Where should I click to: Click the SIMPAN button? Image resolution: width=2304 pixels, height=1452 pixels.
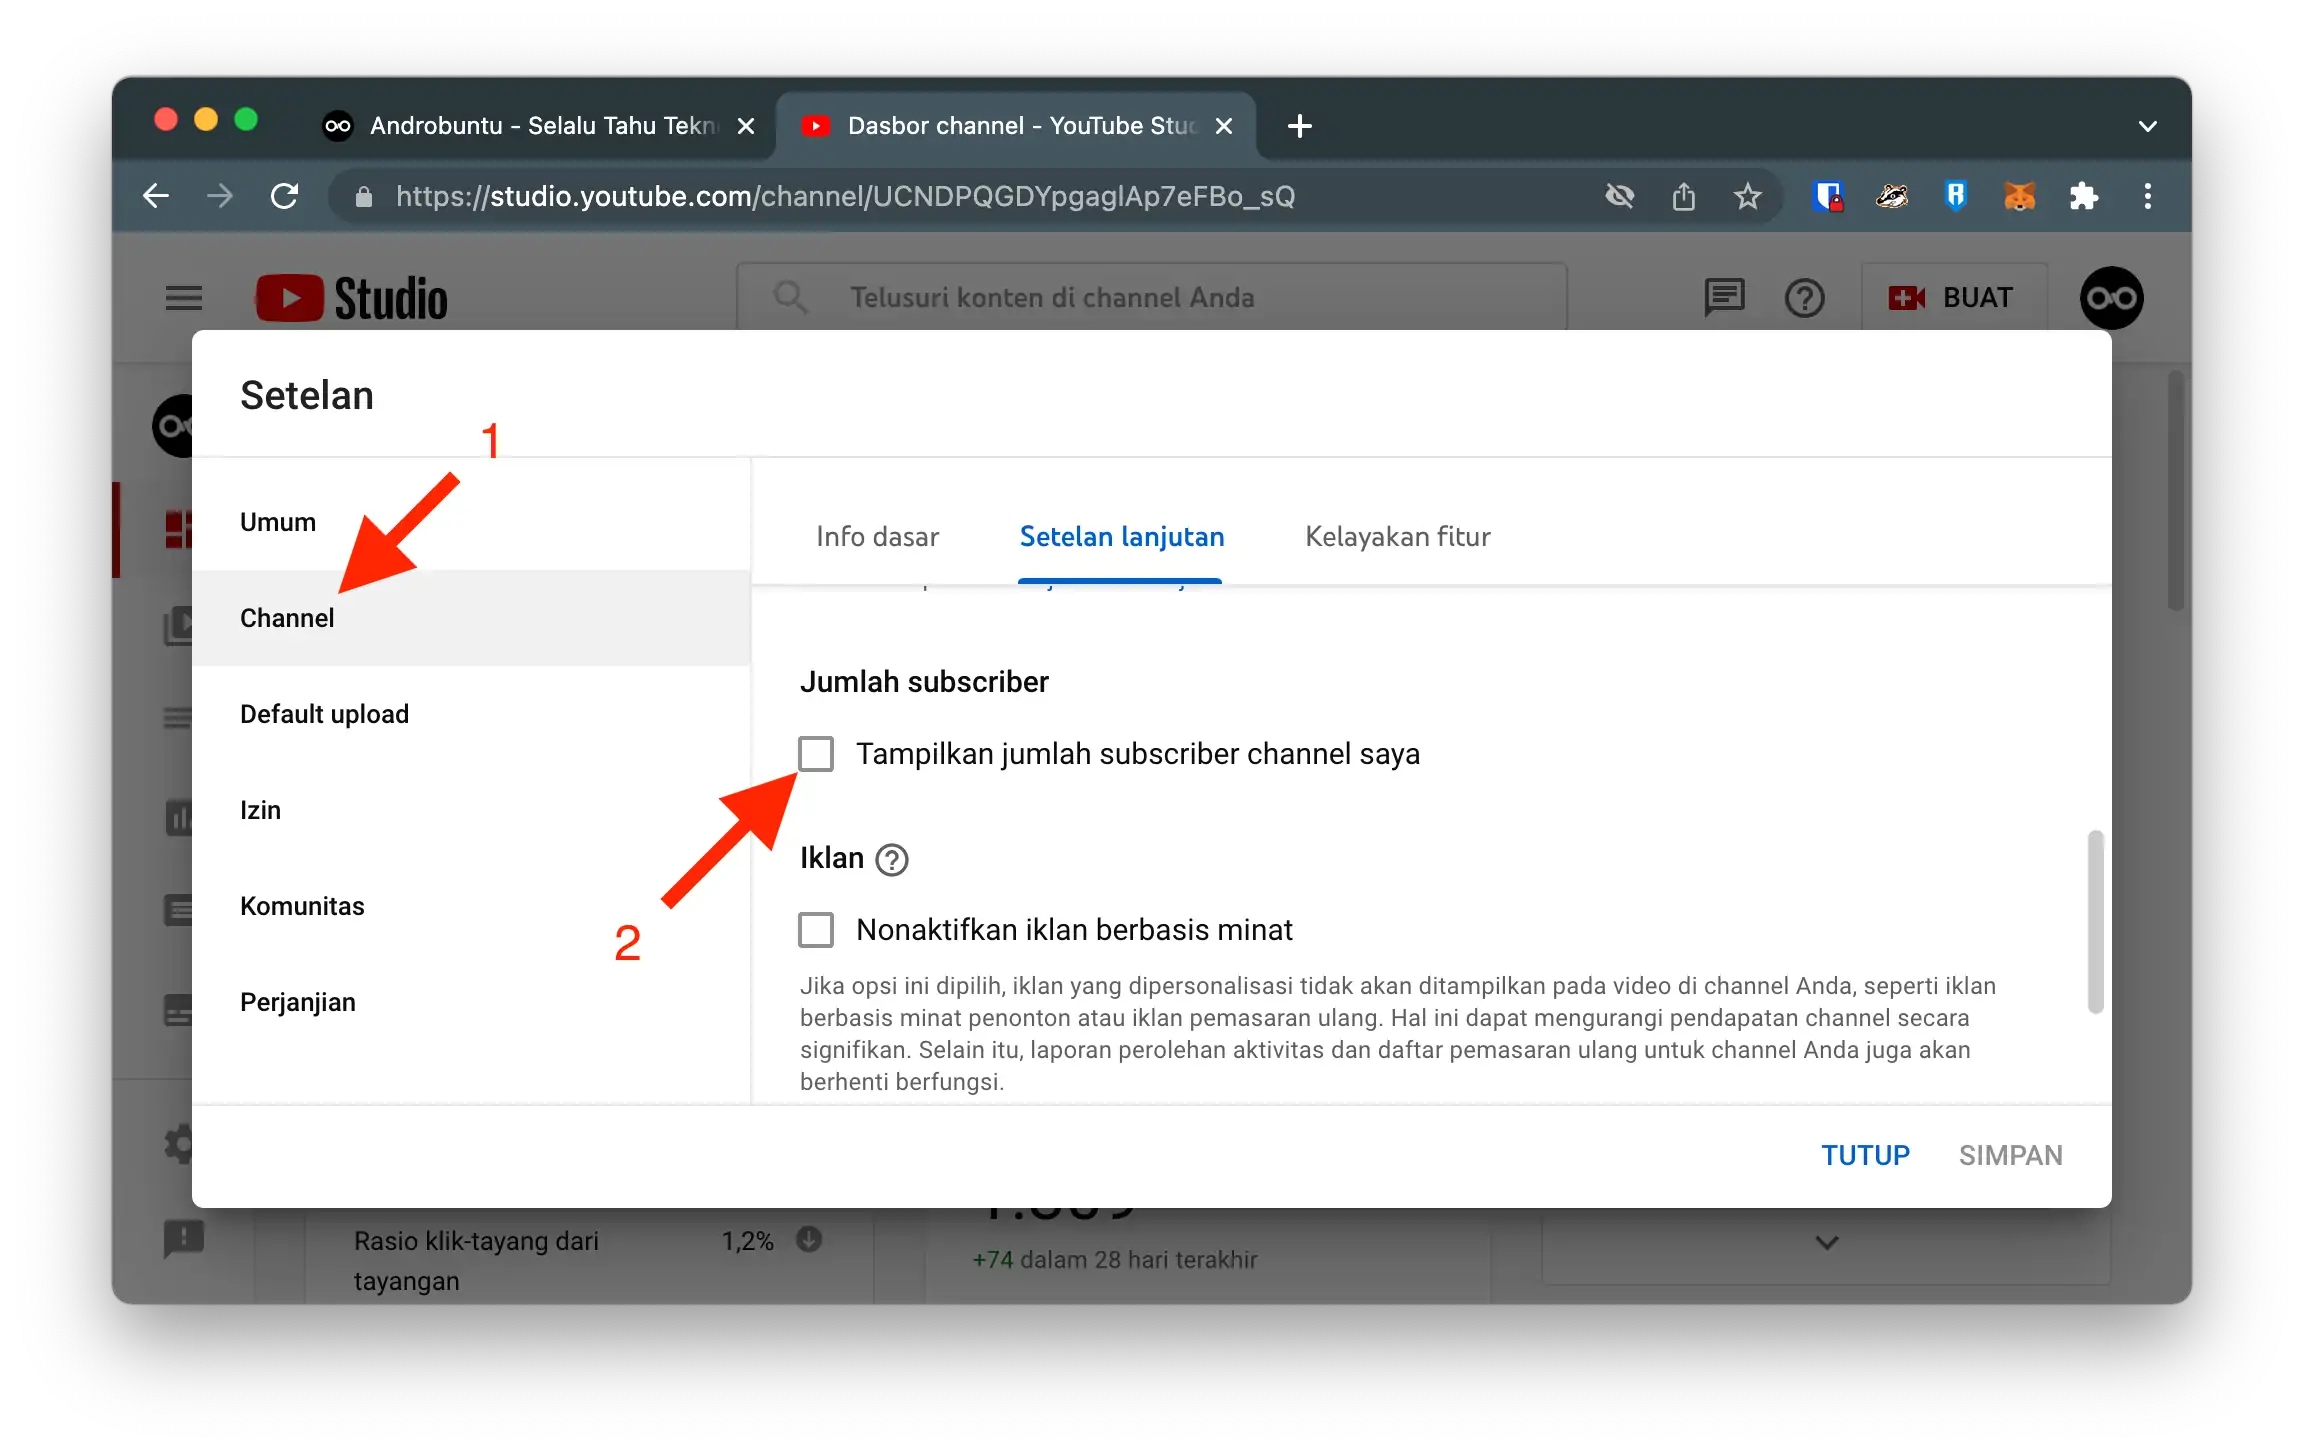coord(2011,1154)
